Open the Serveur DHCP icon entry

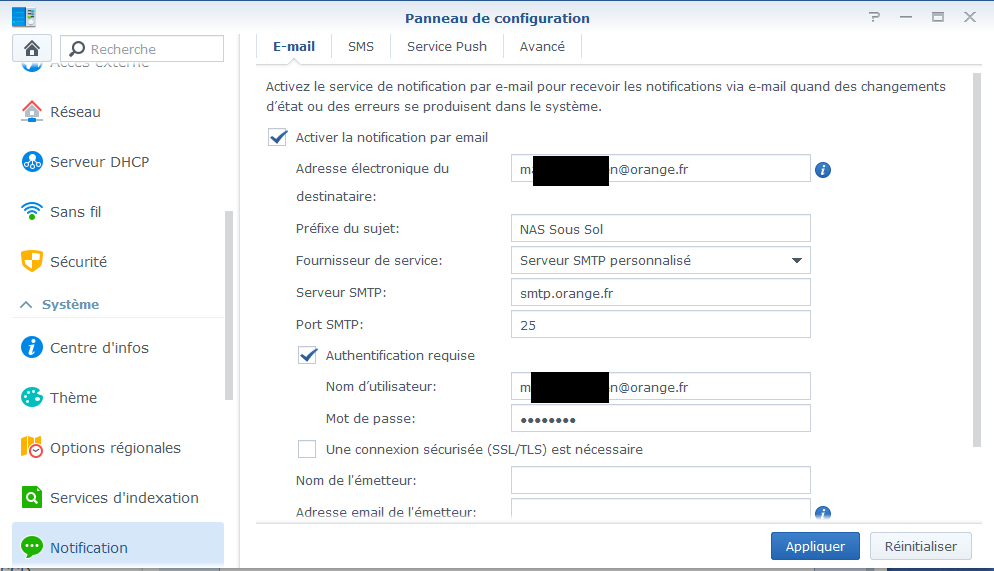(x=33, y=161)
